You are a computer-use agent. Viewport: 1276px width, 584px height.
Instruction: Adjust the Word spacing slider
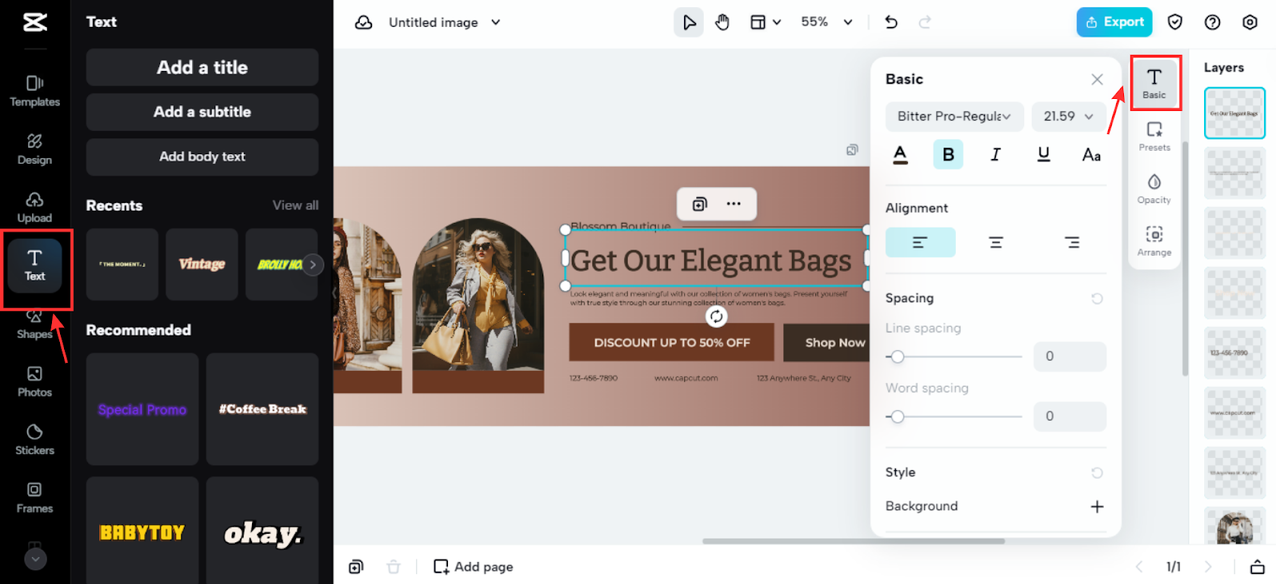pyautogui.click(x=954, y=417)
